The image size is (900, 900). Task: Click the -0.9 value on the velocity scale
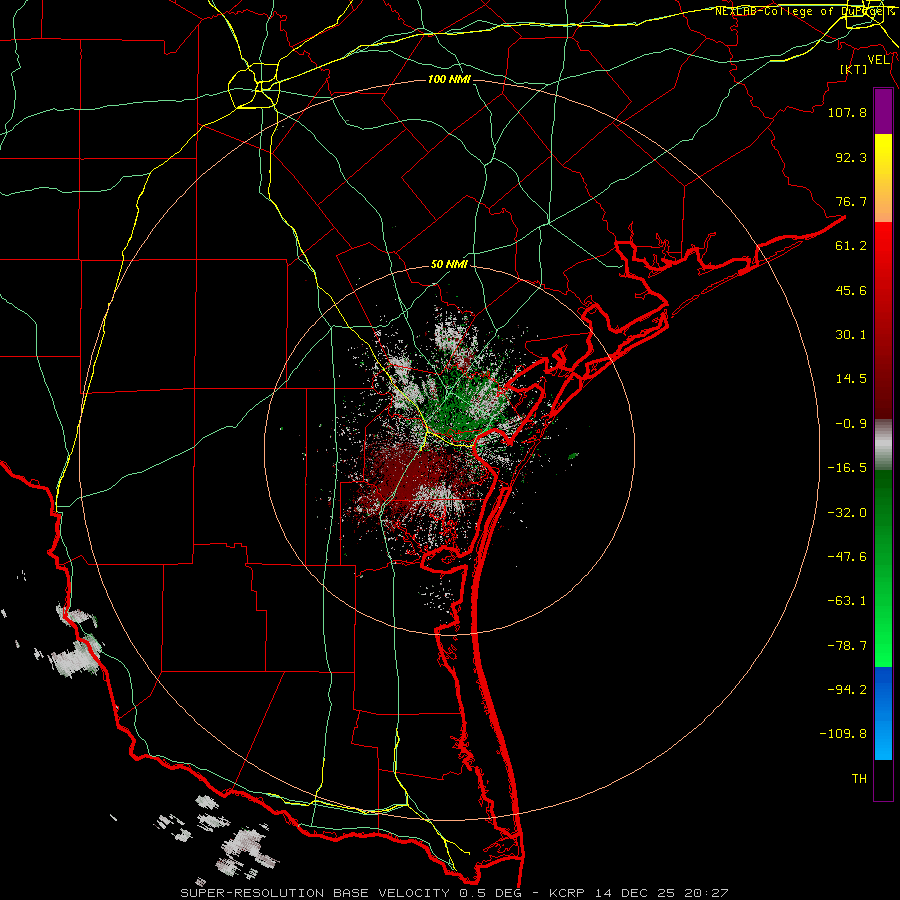pyautogui.click(x=851, y=424)
